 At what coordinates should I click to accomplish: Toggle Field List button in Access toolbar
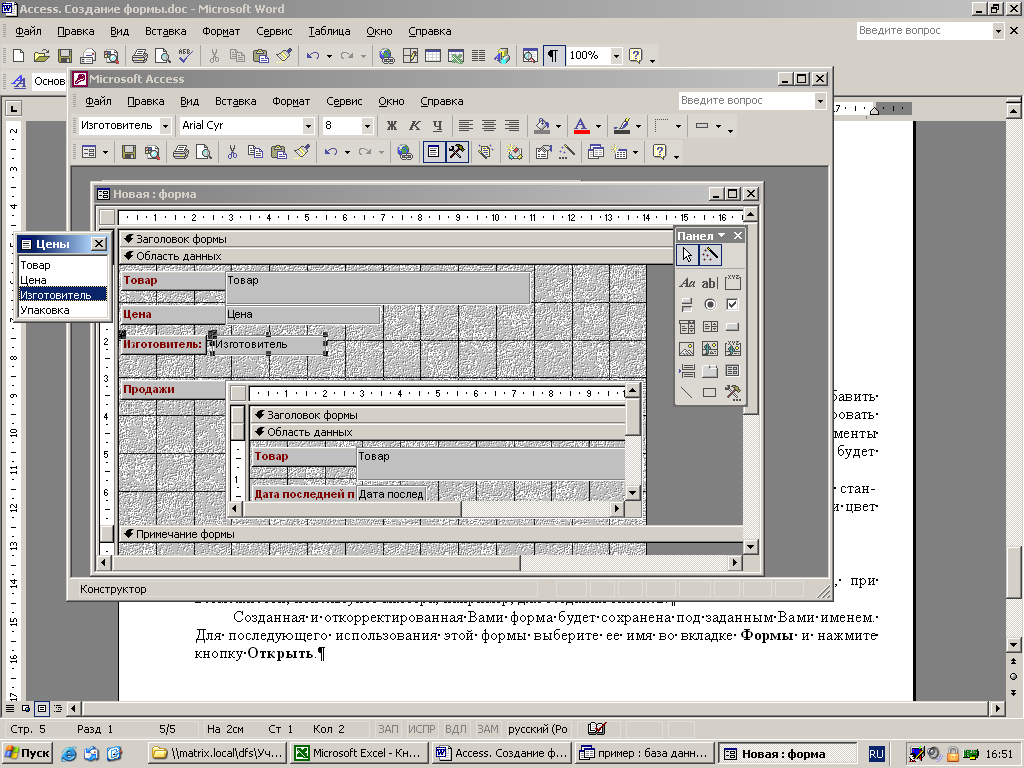click(433, 152)
